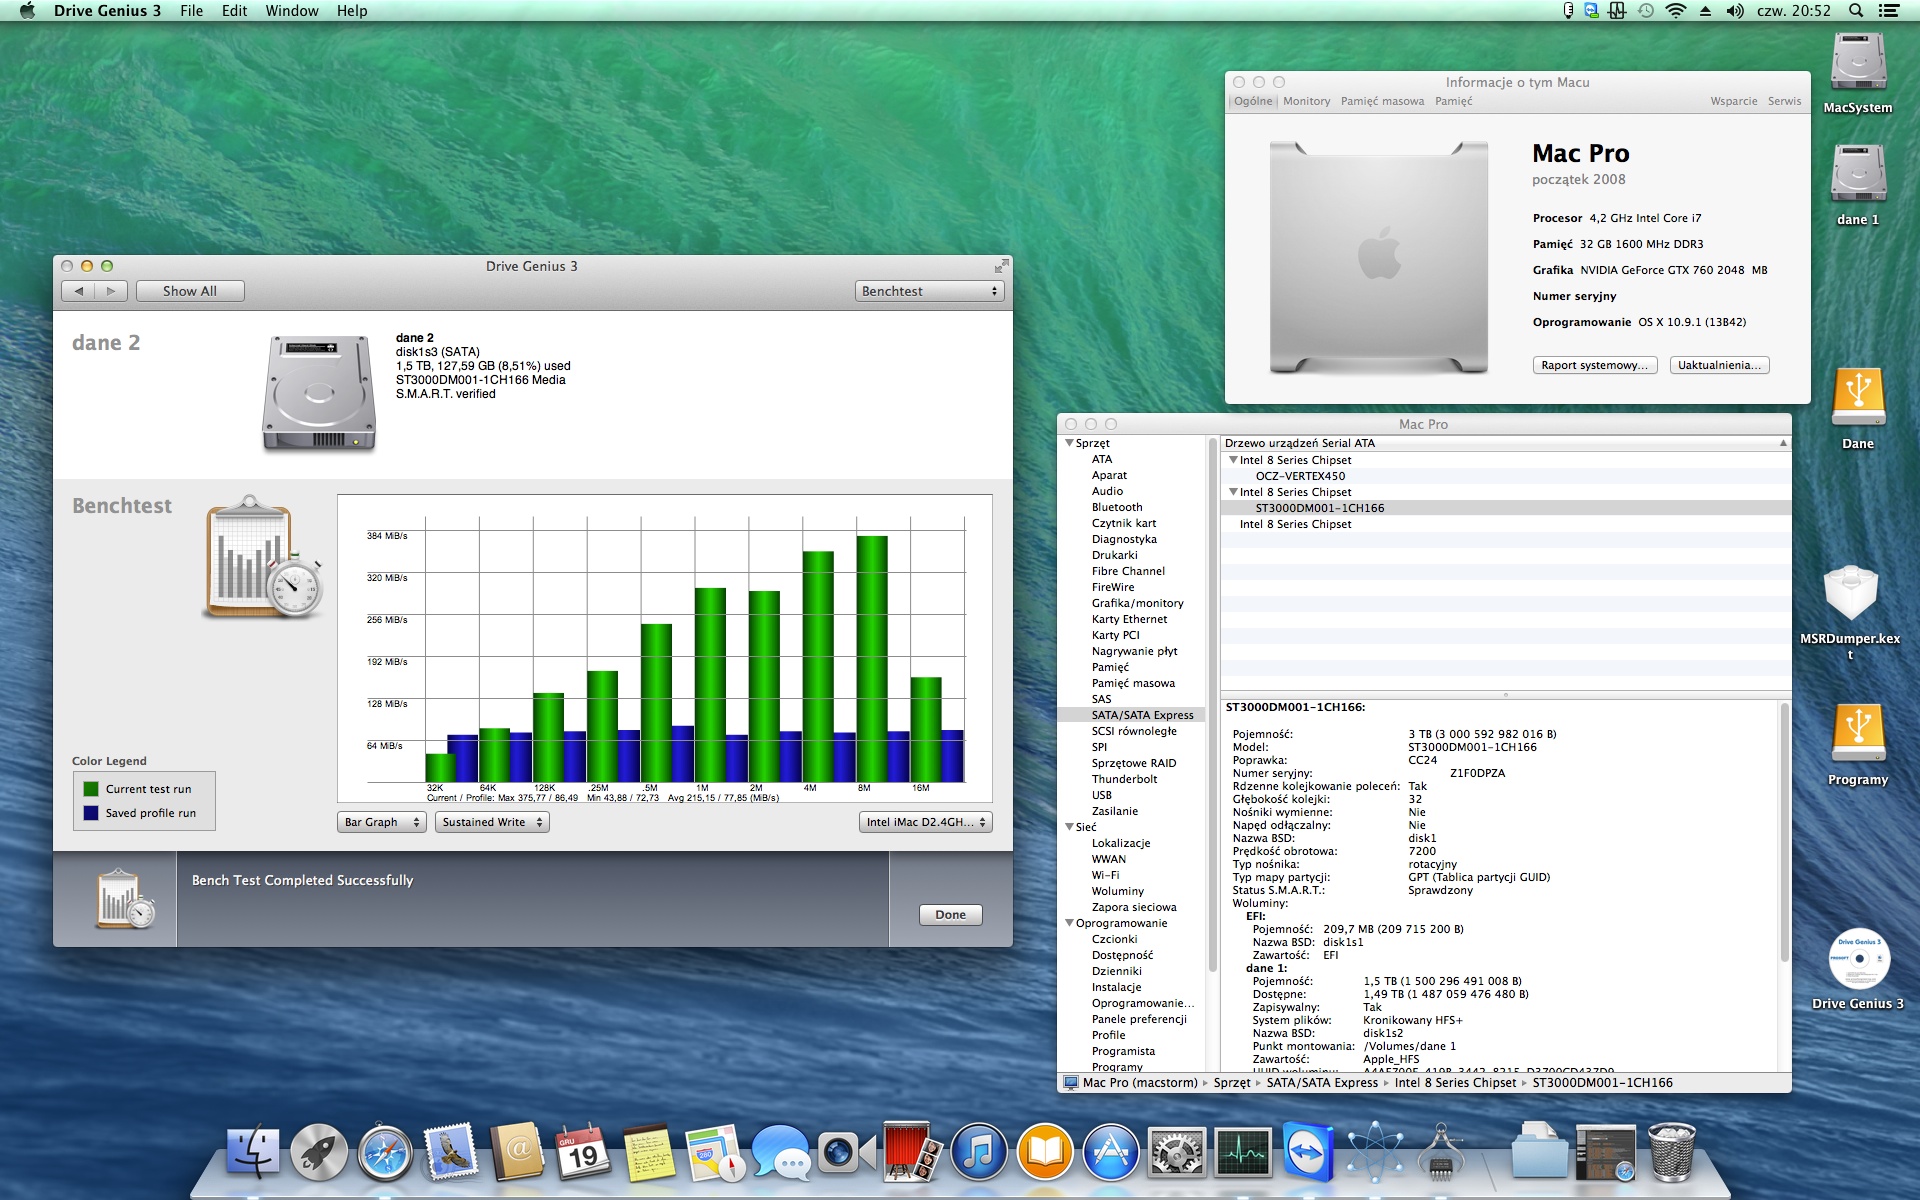Select OCZ-VERTEX450 in the Serial ATA tree
Viewport: 1920px width, 1200px height.
(x=1300, y=476)
